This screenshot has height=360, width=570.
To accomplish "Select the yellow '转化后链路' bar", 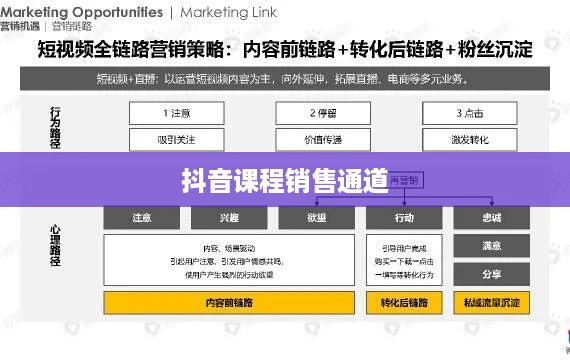I will pos(404,303).
